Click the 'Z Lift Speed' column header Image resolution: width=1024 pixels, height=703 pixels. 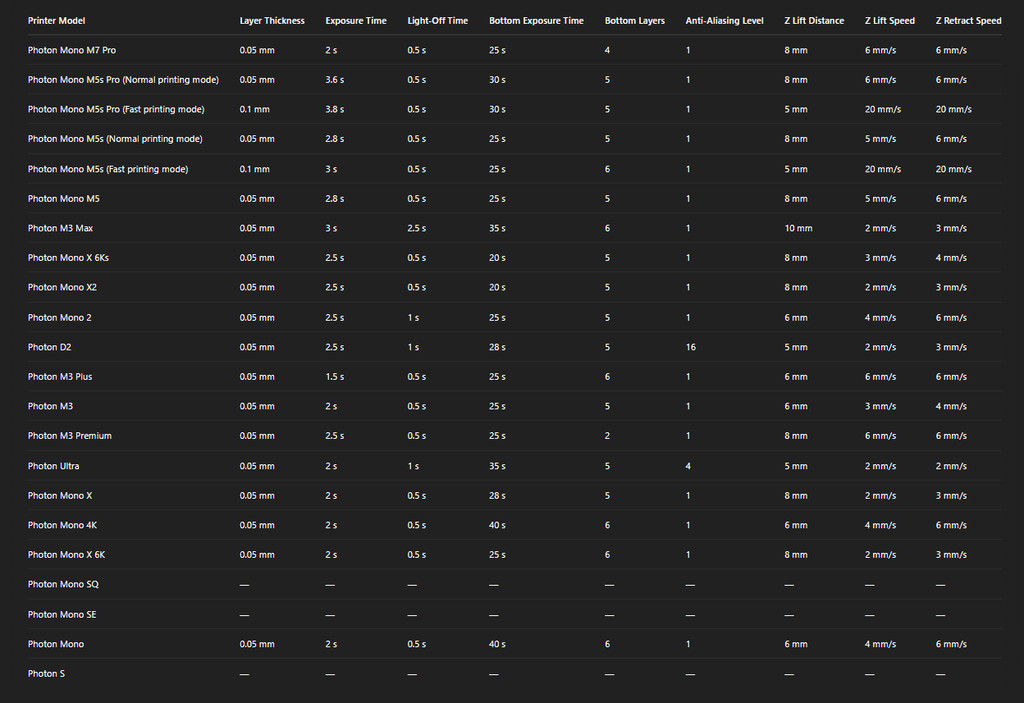(x=889, y=20)
